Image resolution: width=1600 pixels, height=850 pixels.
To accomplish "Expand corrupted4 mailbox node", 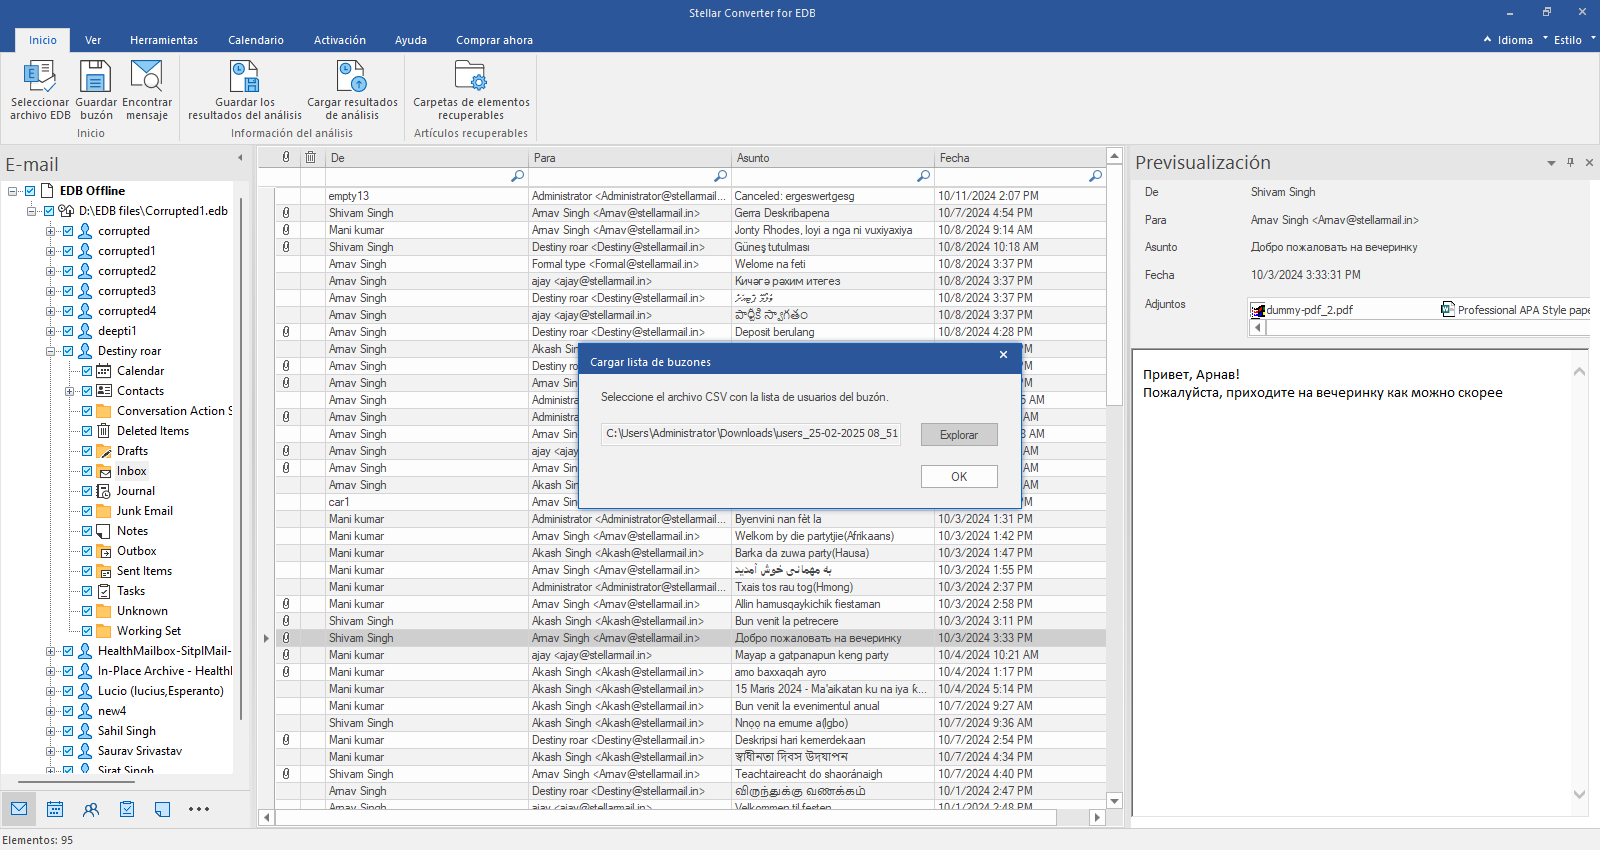I will tap(50, 311).
